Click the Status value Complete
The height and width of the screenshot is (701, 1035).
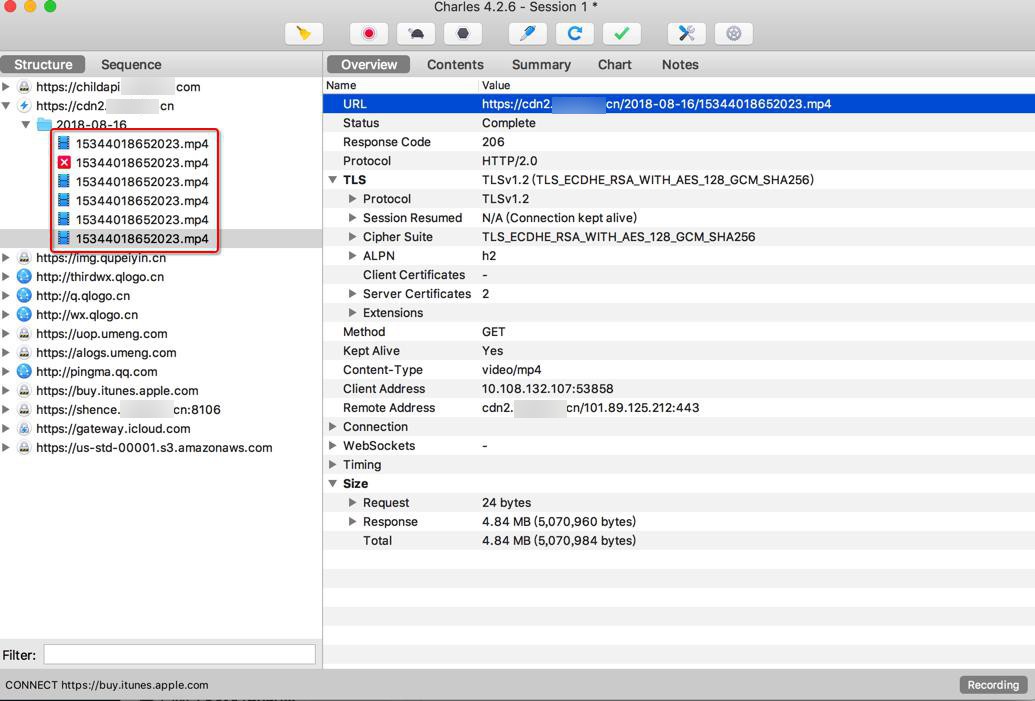(x=508, y=123)
